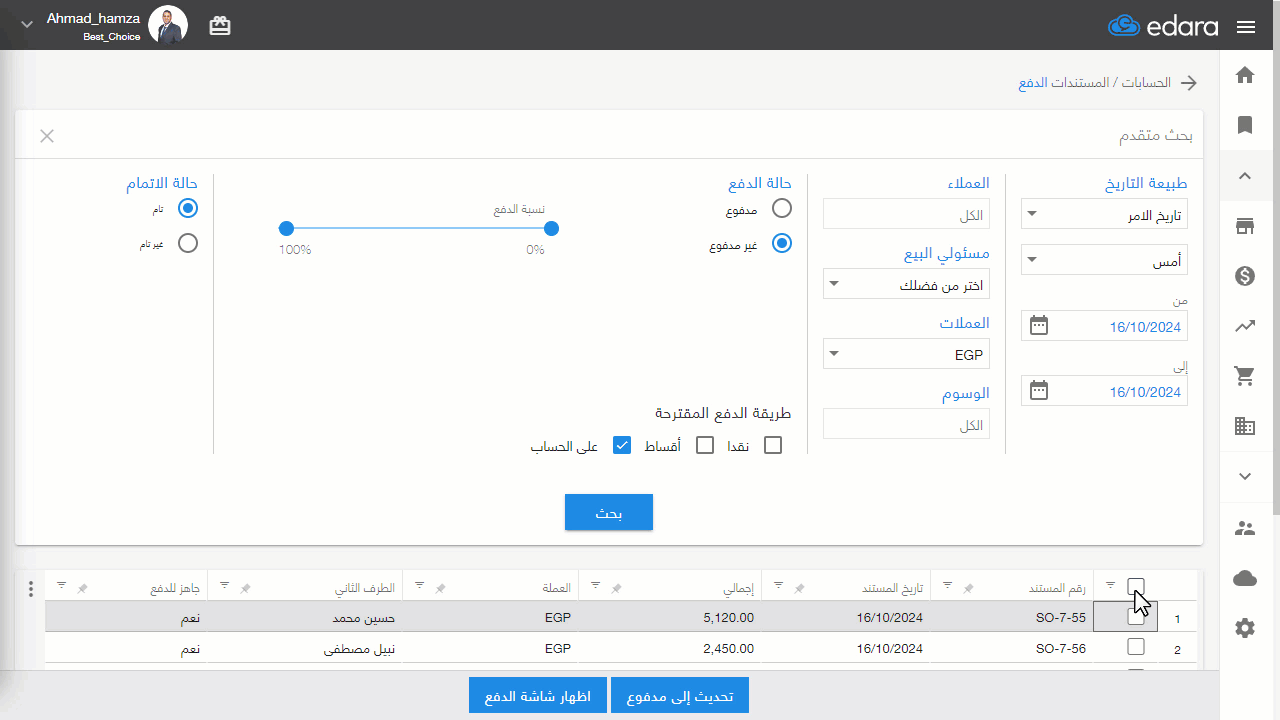This screenshot has width=1280, height=720.
Task: Open the تاريخ الامر dropdown
Action: pyautogui.click(x=1104, y=214)
